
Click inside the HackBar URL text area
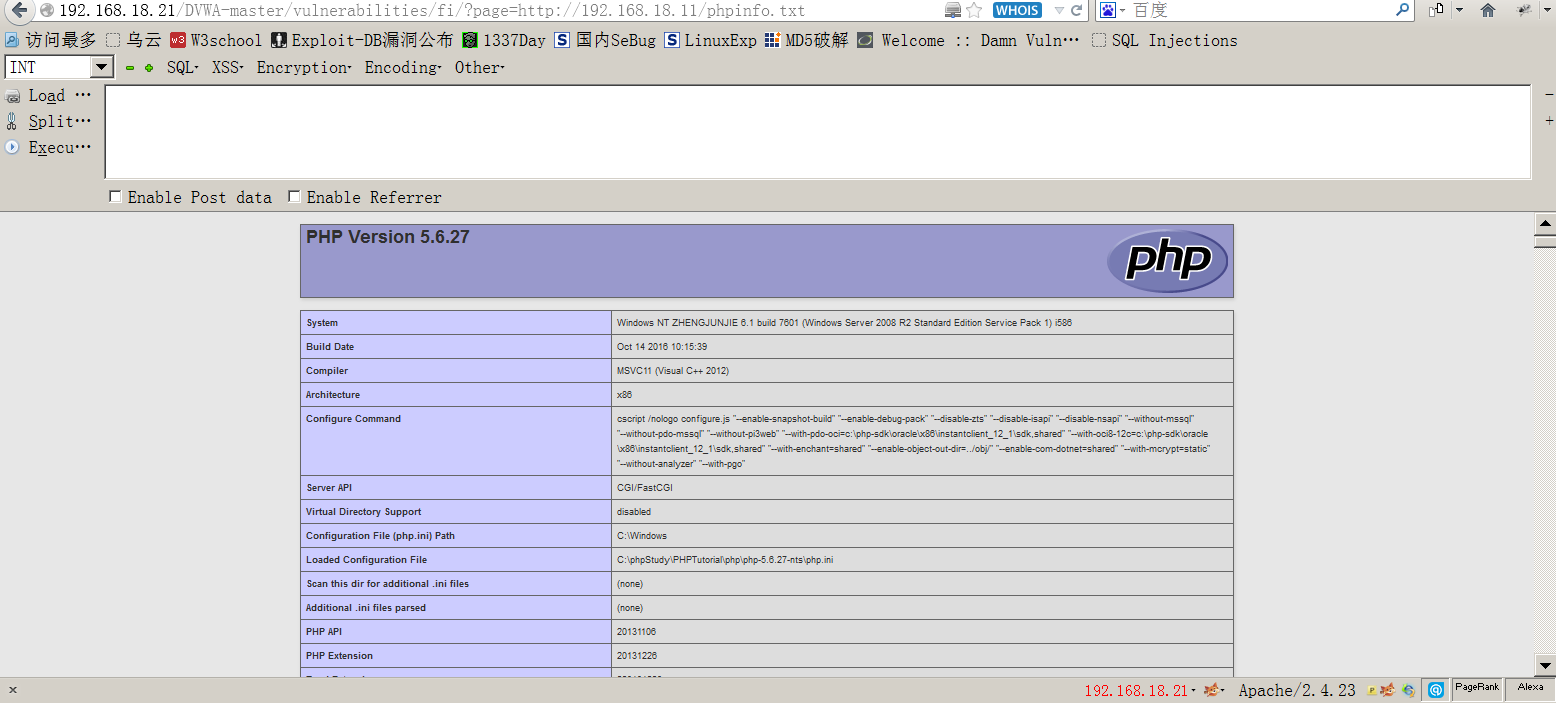point(817,132)
